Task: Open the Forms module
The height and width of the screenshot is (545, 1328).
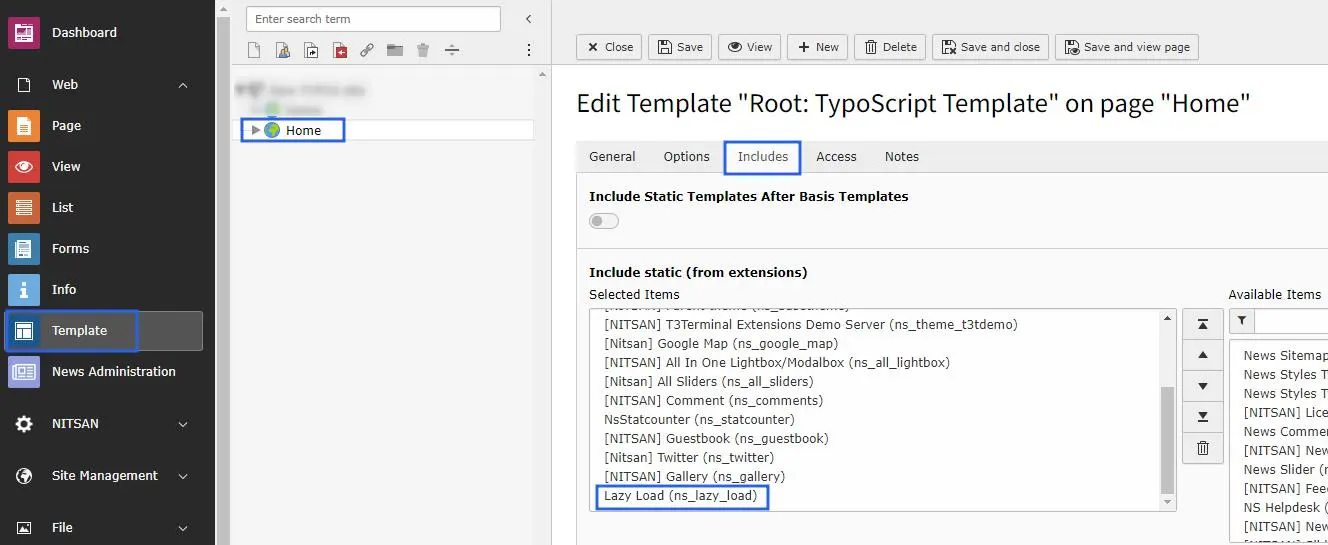Action: tap(70, 249)
